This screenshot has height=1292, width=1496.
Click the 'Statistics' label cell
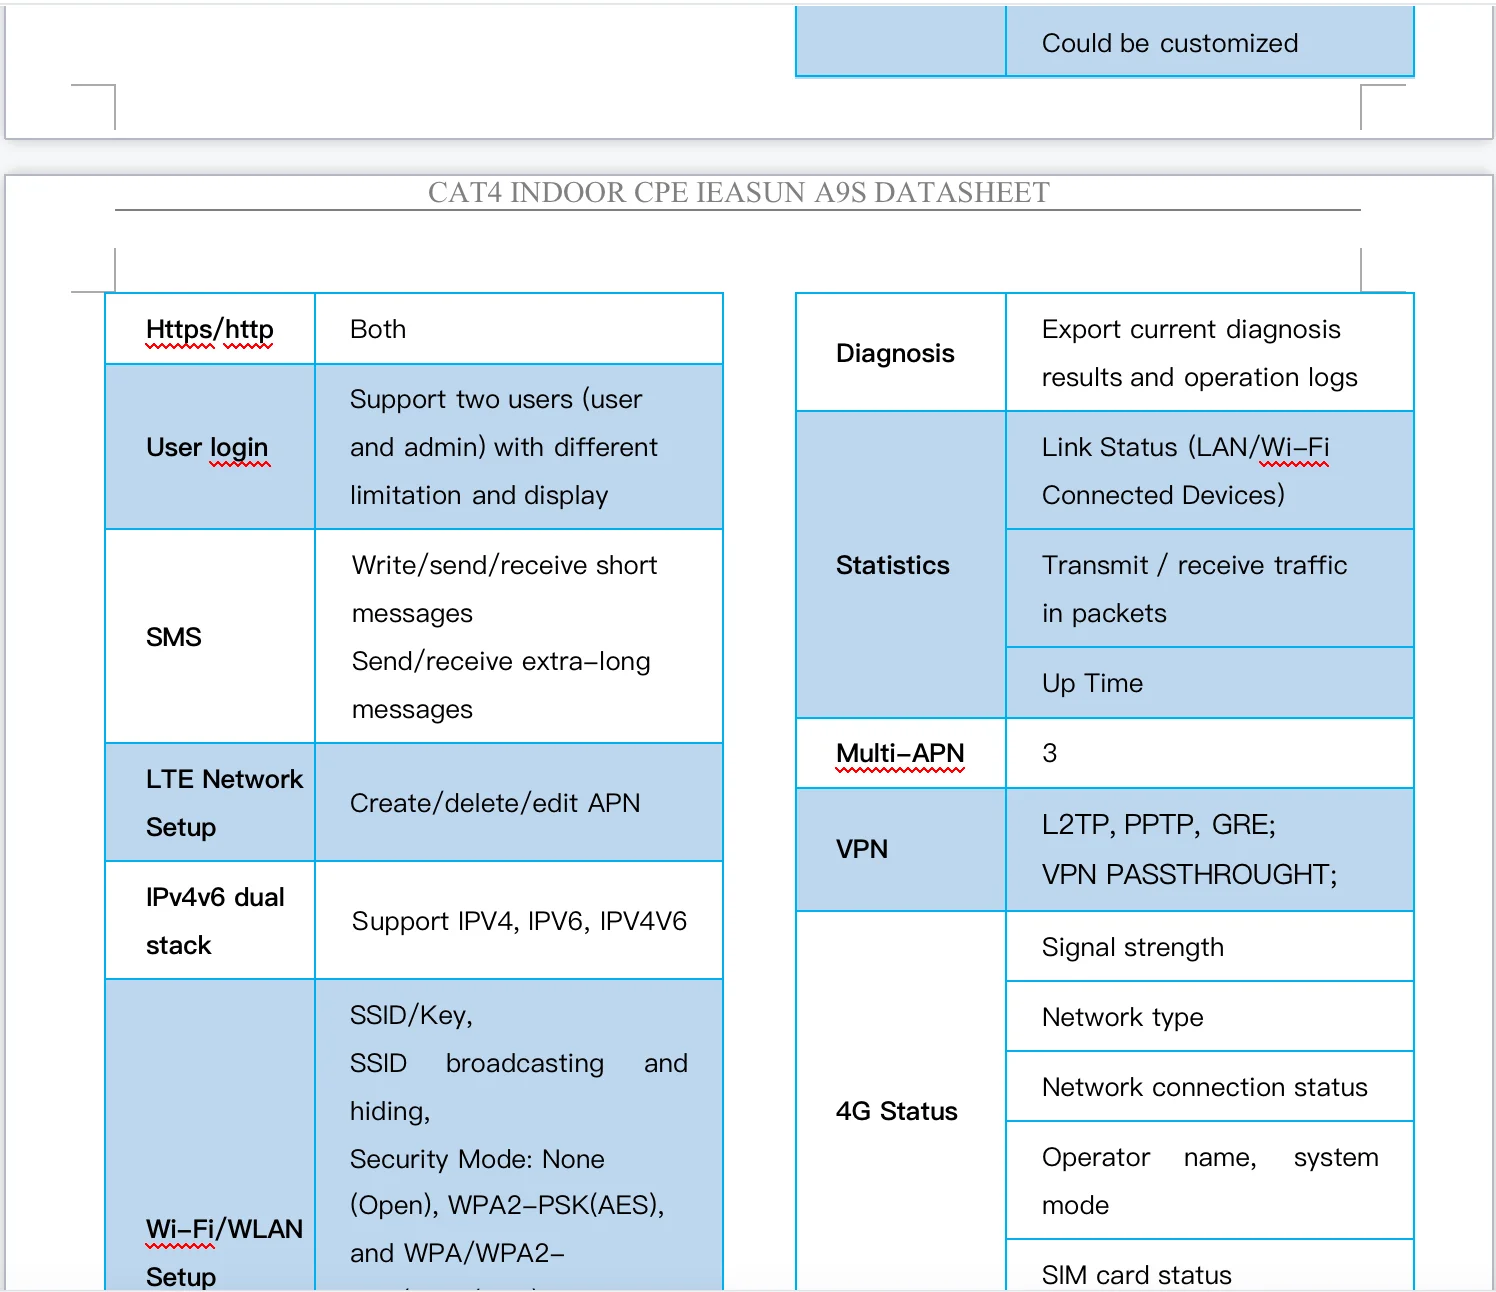(x=892, y=565)
